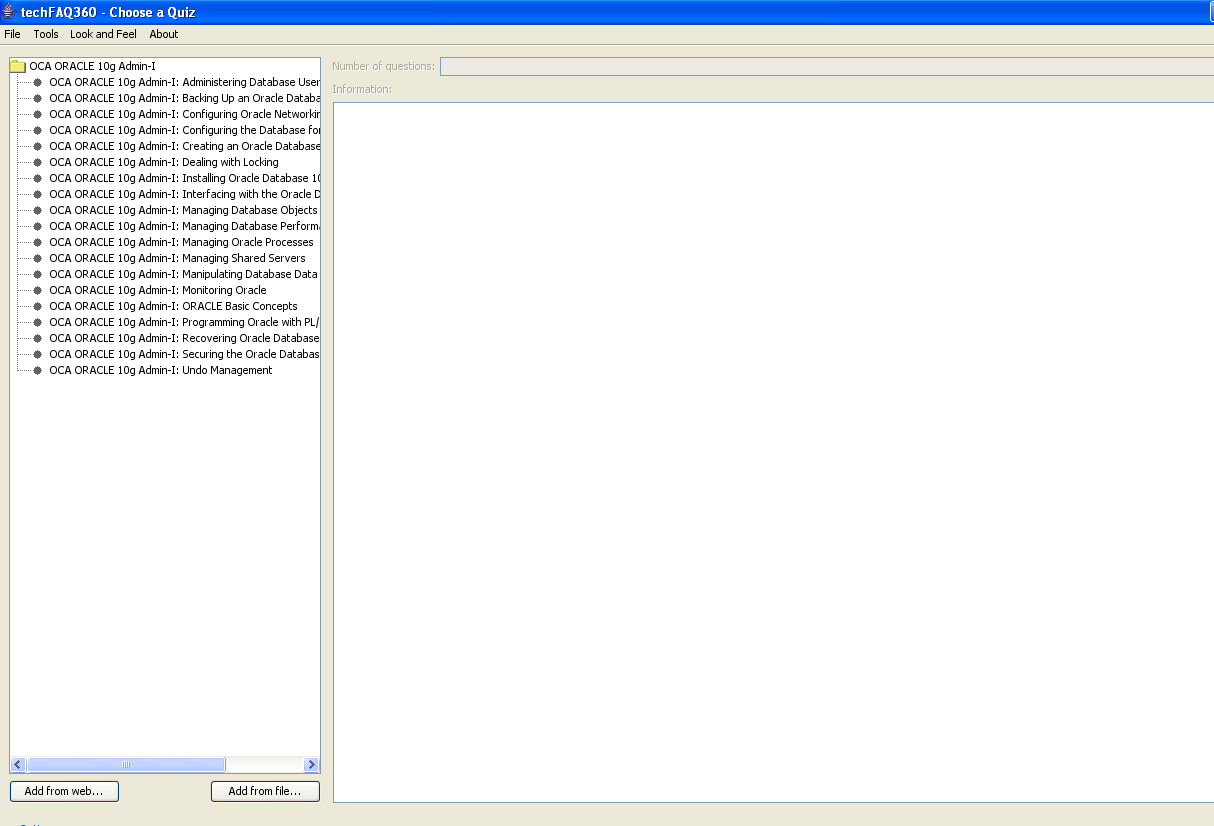Click the bullet icon beside Managing Oracle Processes

pyautogui.click(x=38, y=242)
